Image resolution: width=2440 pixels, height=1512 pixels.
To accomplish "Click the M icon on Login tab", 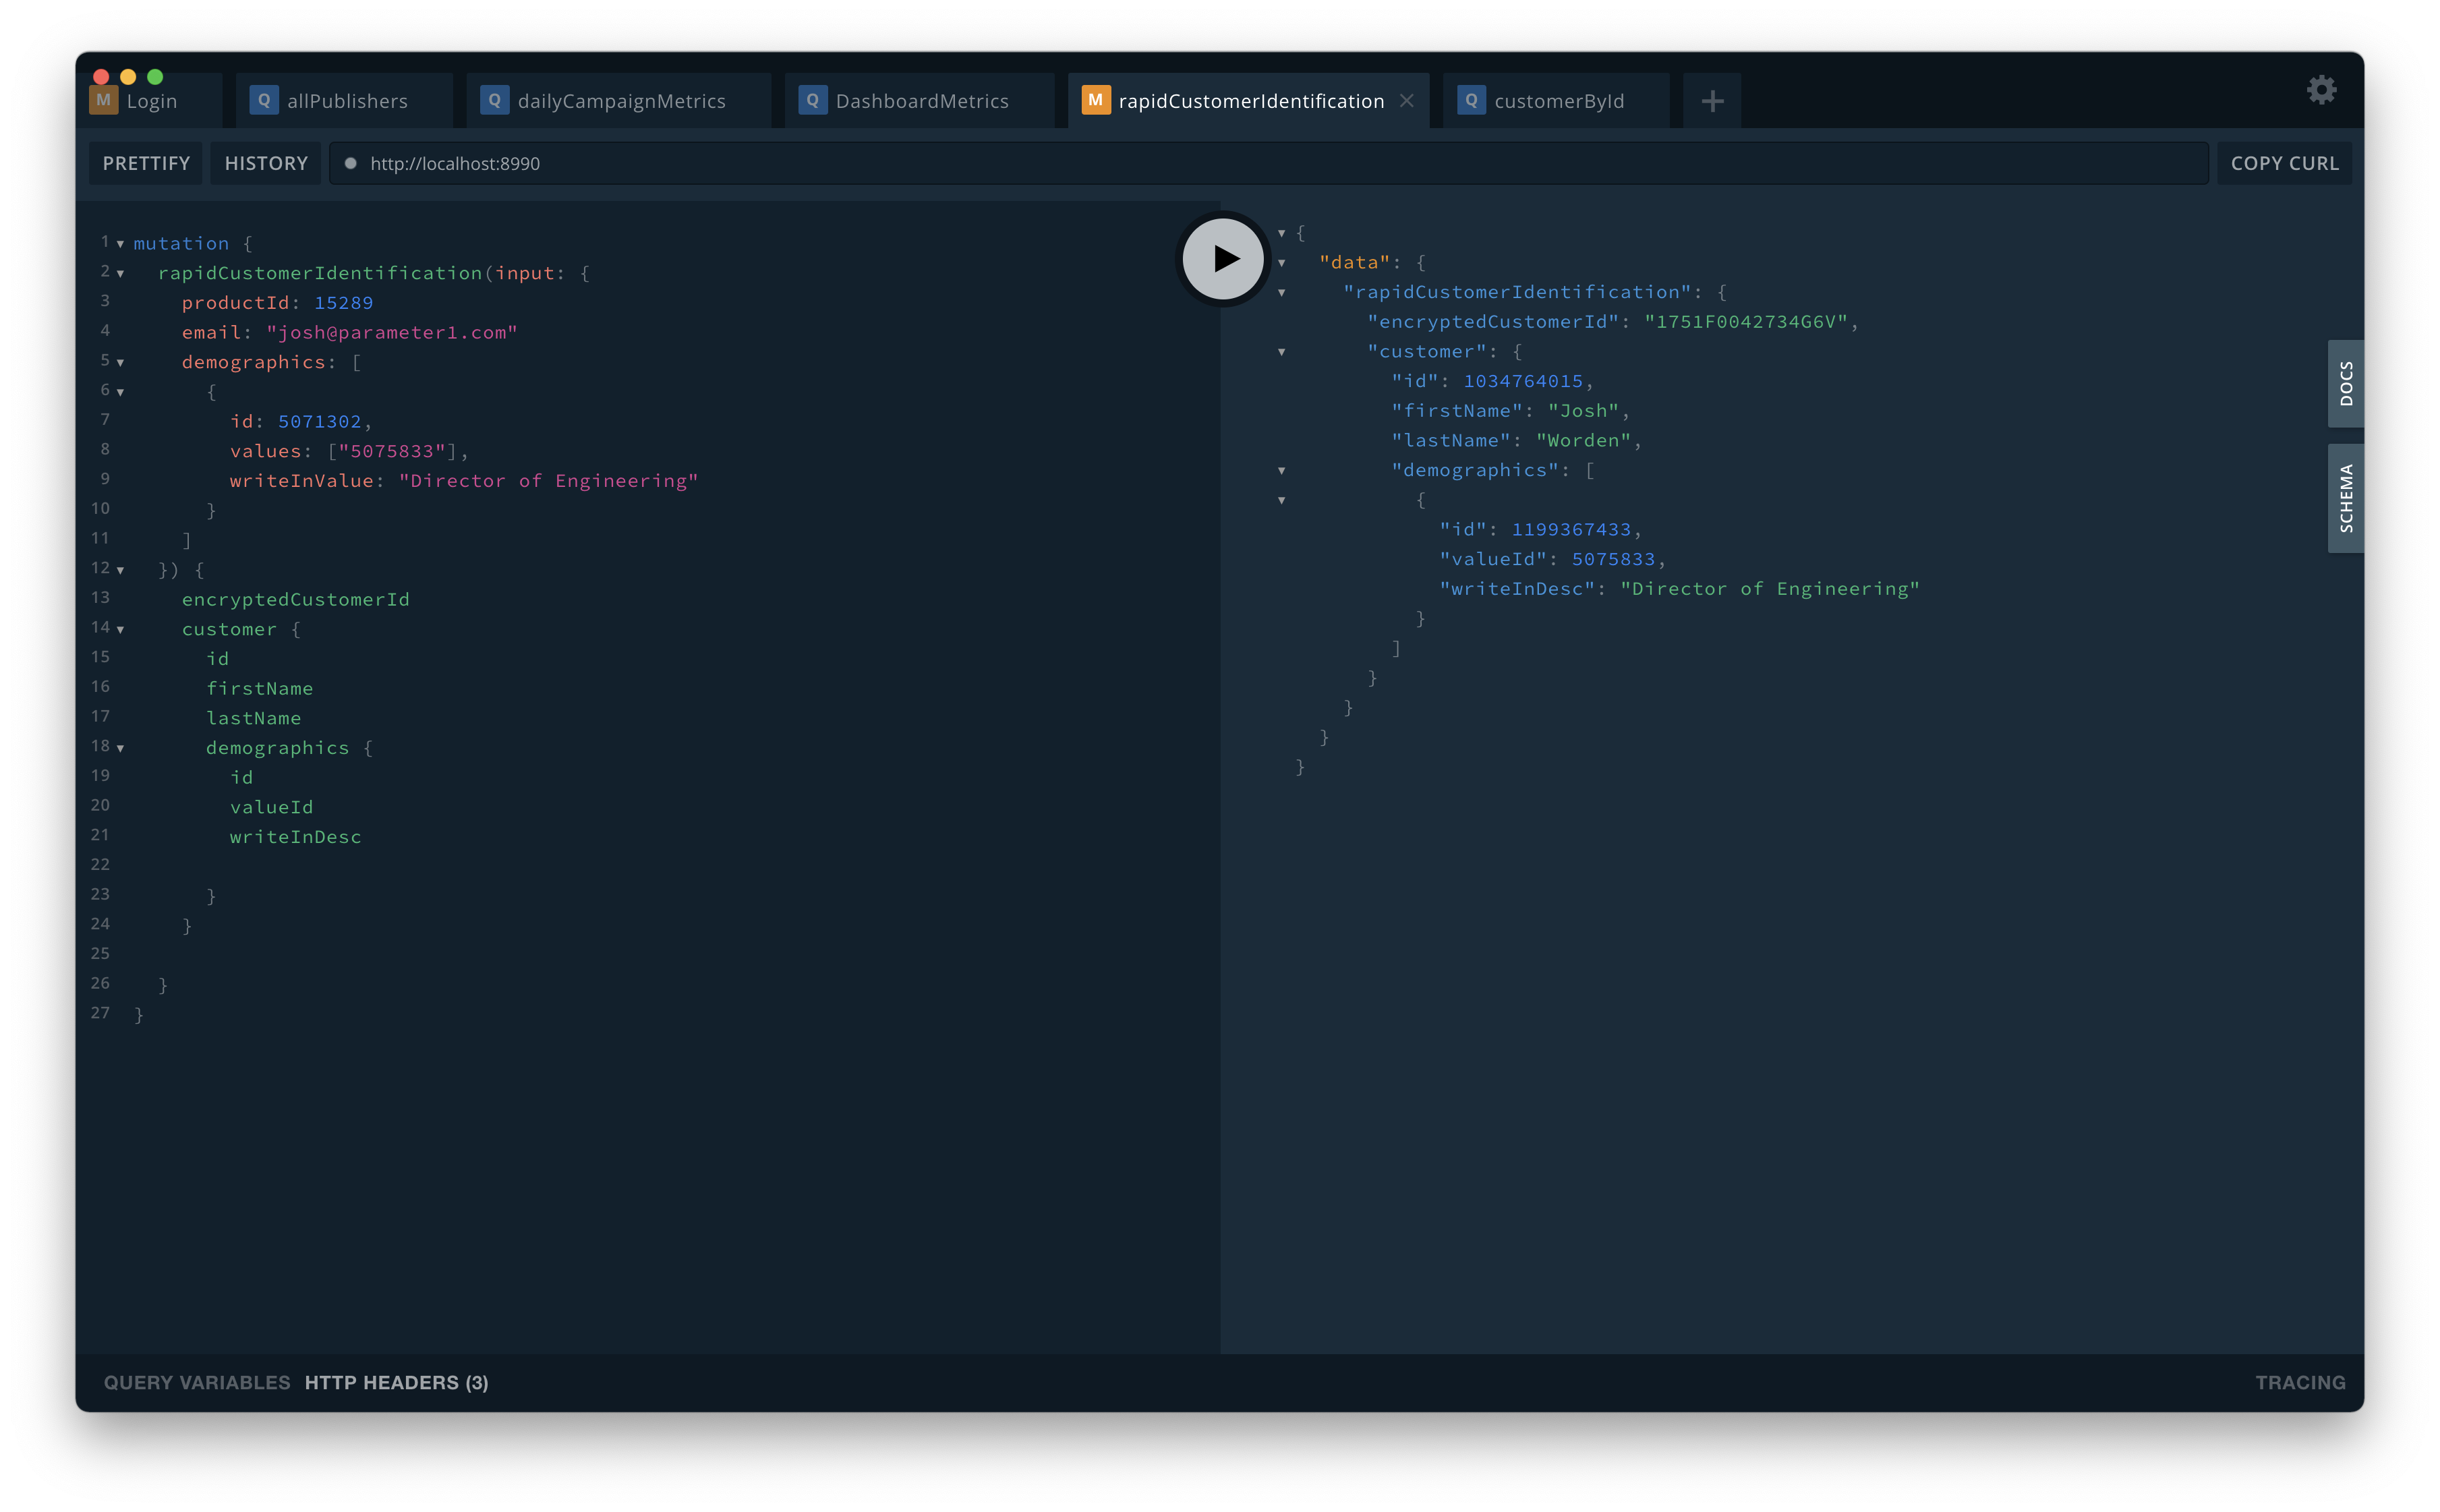I will point(103,101).
